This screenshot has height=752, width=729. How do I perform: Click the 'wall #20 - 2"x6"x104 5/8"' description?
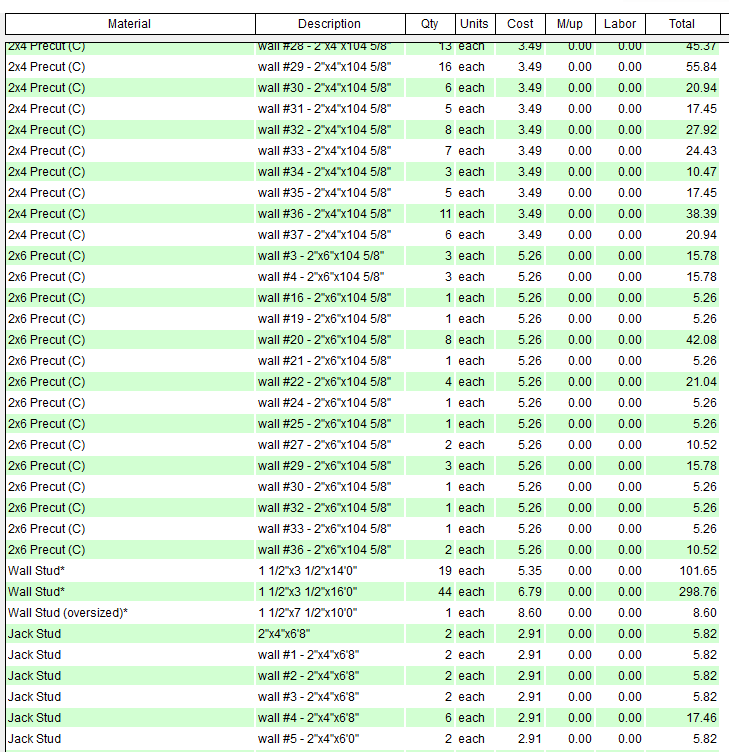(x=330, y=340)
